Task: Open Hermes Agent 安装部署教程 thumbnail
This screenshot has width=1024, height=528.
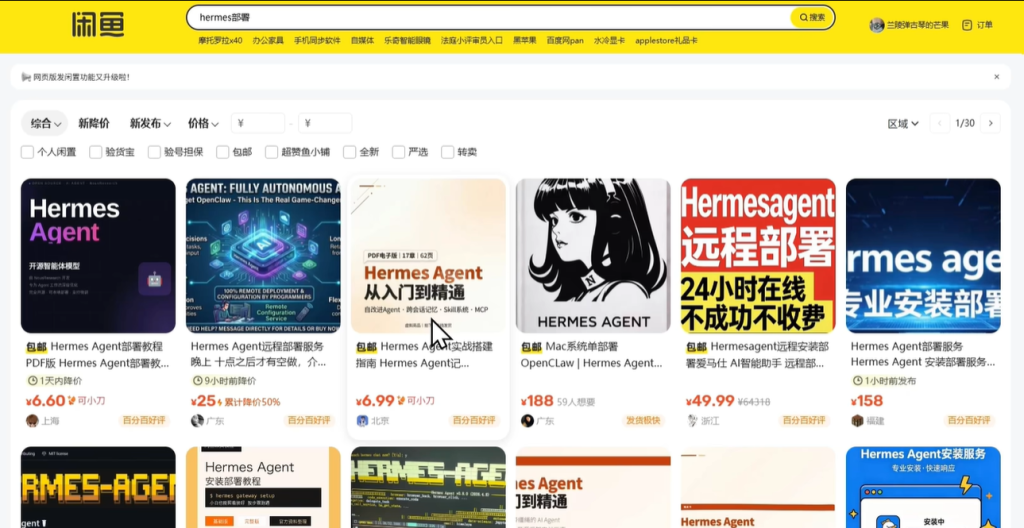Action: (263, 487)
